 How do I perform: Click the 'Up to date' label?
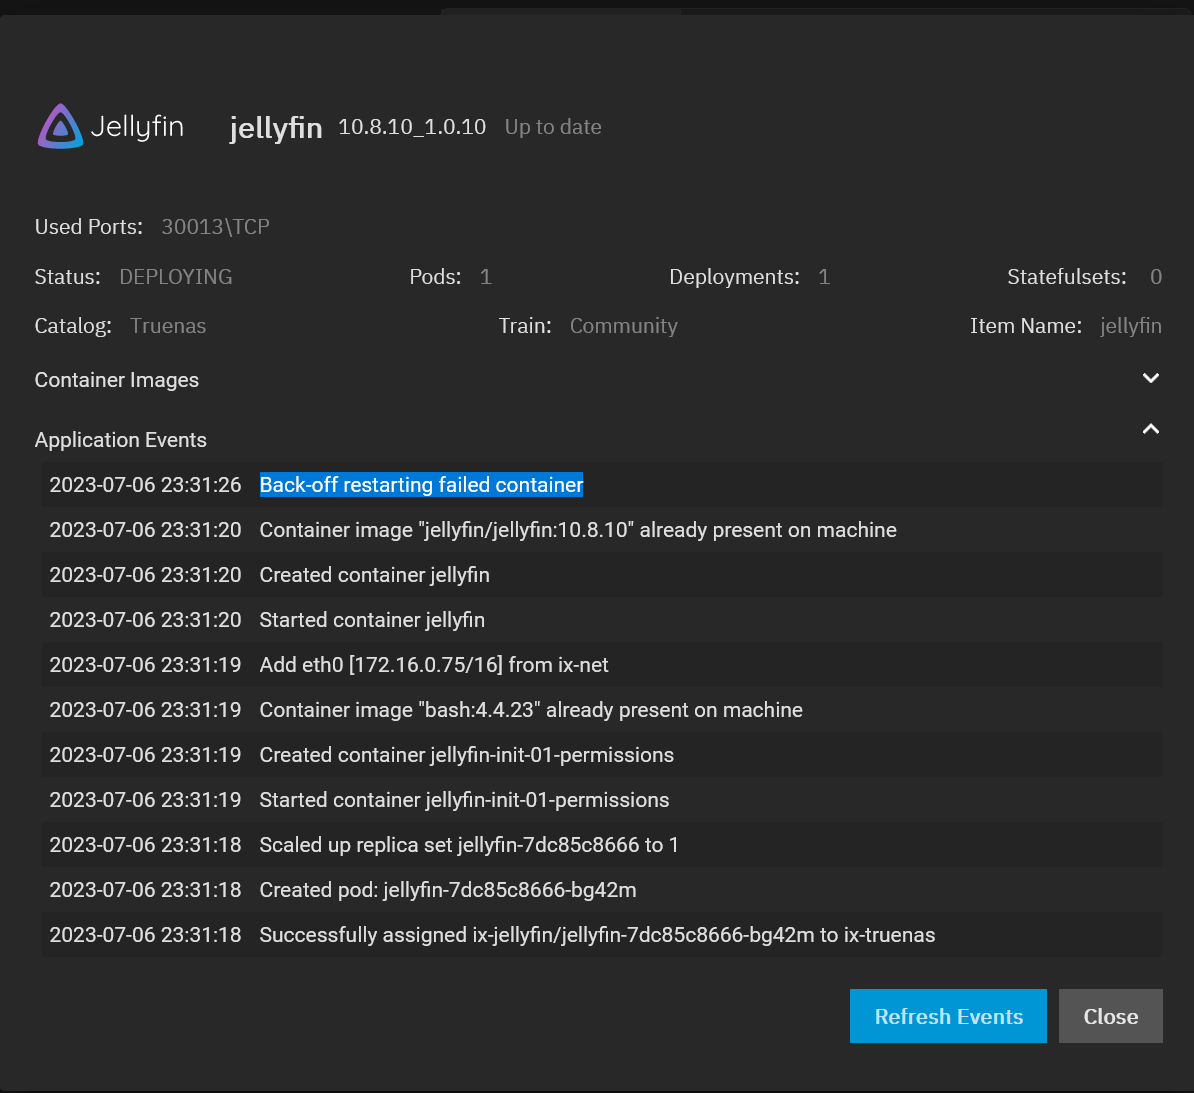pyautogui.click(x=553, y=127)
